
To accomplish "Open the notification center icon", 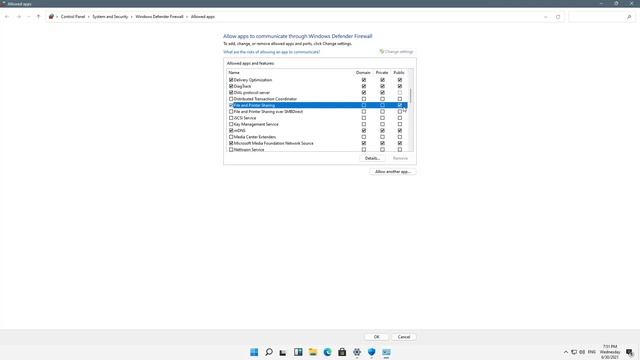I will [629, 352].
